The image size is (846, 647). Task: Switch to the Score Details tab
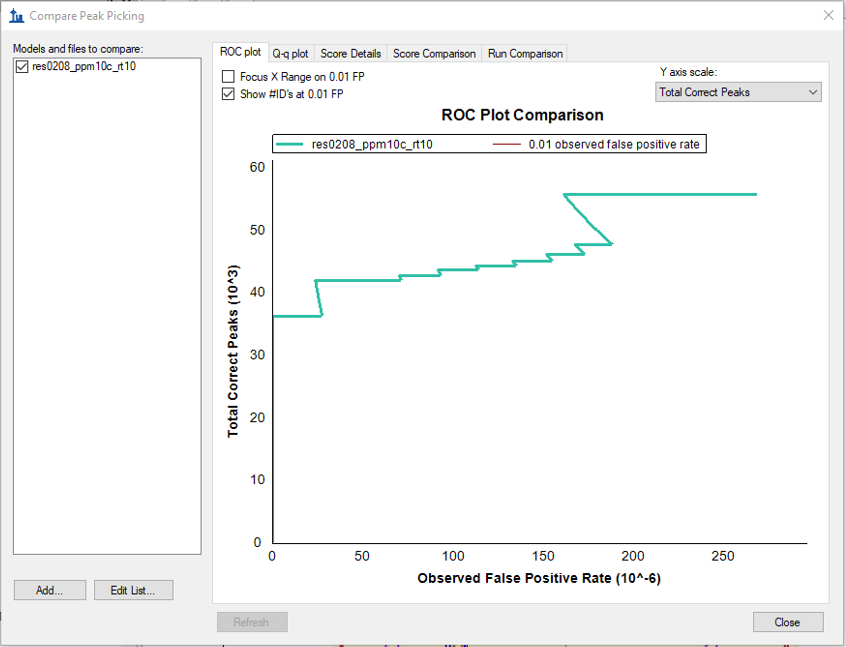point(350,54)
